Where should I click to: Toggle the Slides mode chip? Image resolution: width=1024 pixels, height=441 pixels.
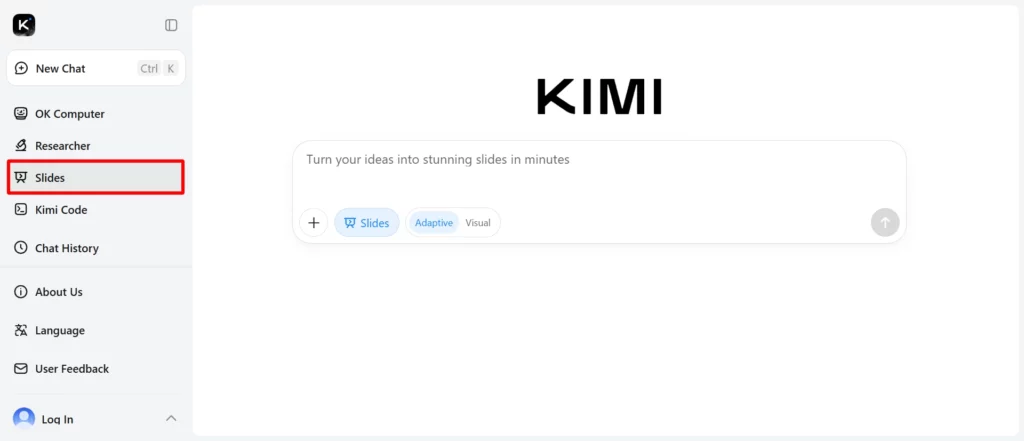pyautogui.click(x=366, y=223)
